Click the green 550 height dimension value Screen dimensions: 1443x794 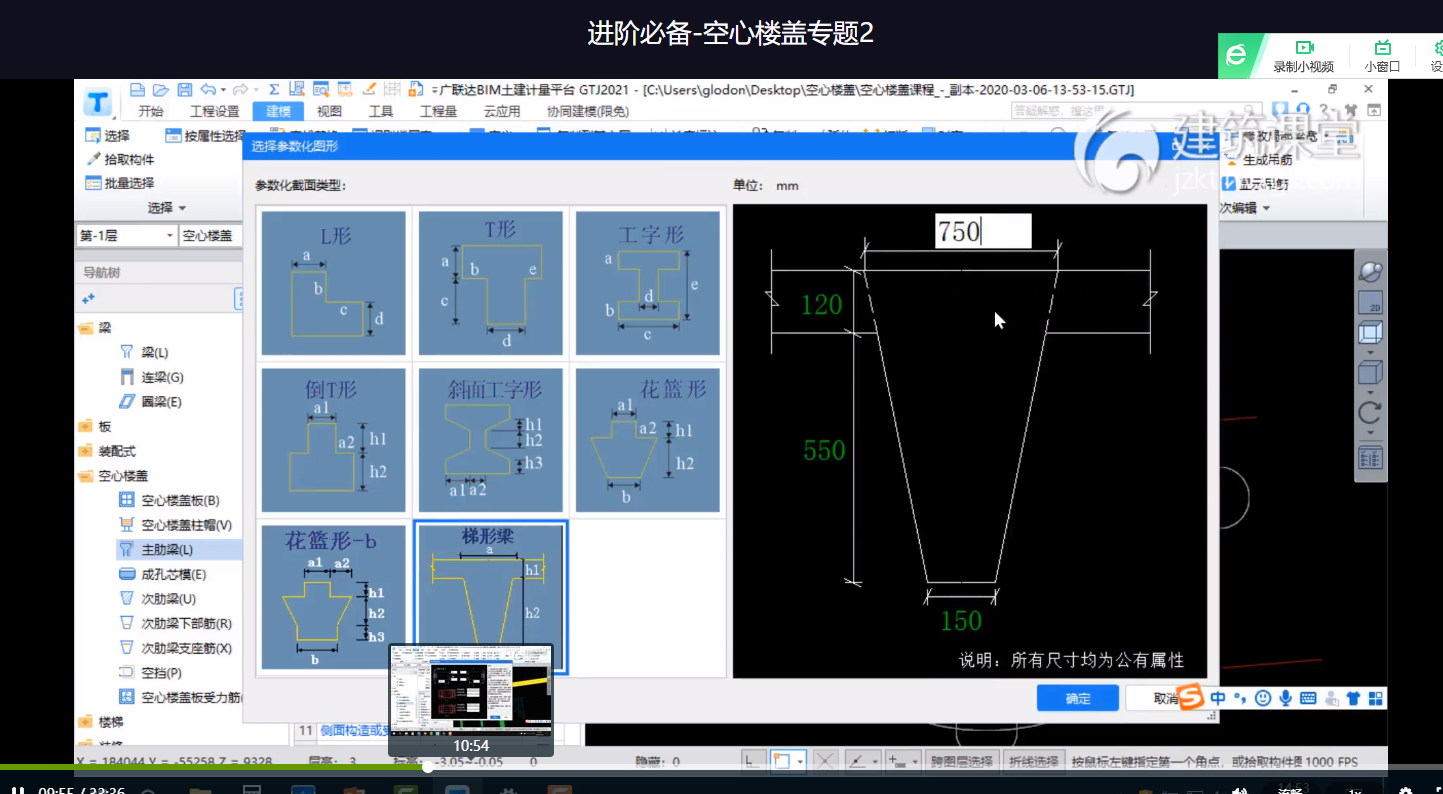[824, 451]
